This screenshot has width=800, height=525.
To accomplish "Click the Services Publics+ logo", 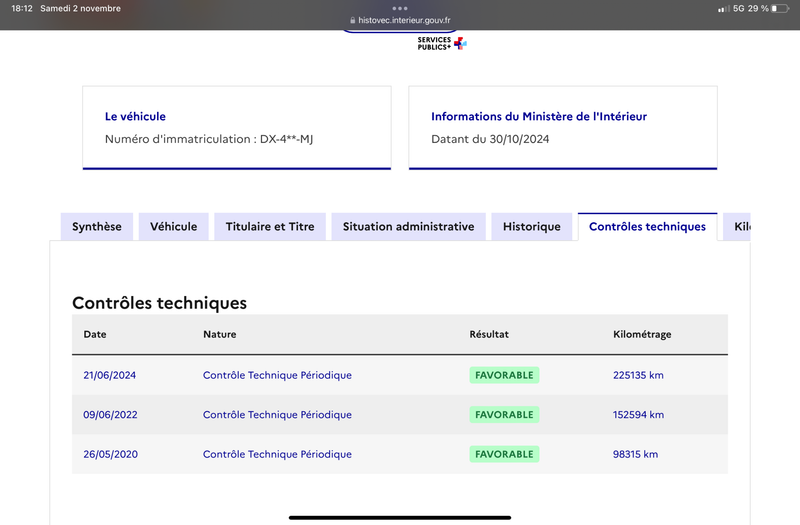I will pos(442,43).
